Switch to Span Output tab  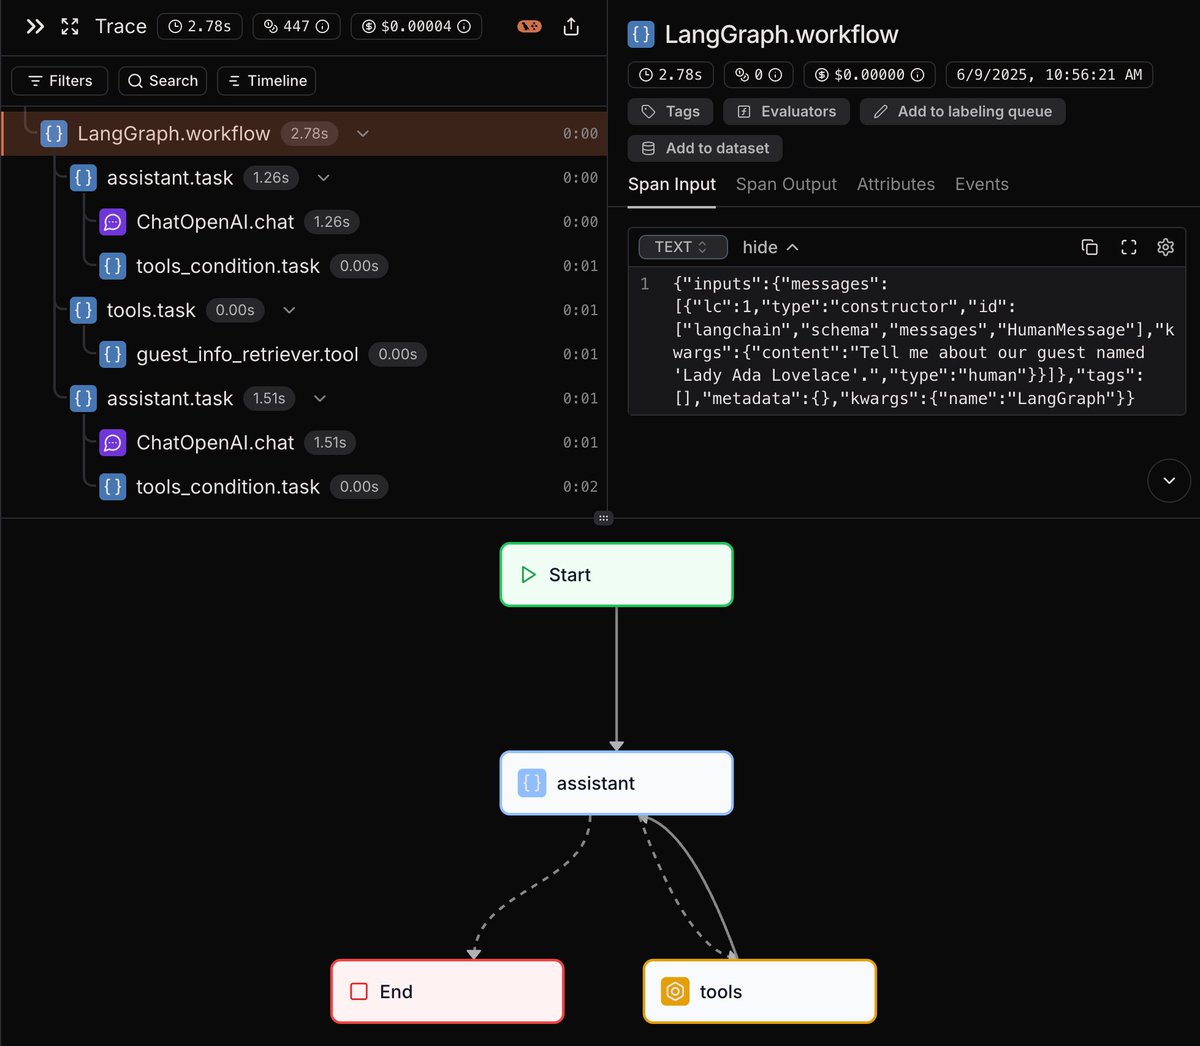pyautogui.click(x=786, y=184)
